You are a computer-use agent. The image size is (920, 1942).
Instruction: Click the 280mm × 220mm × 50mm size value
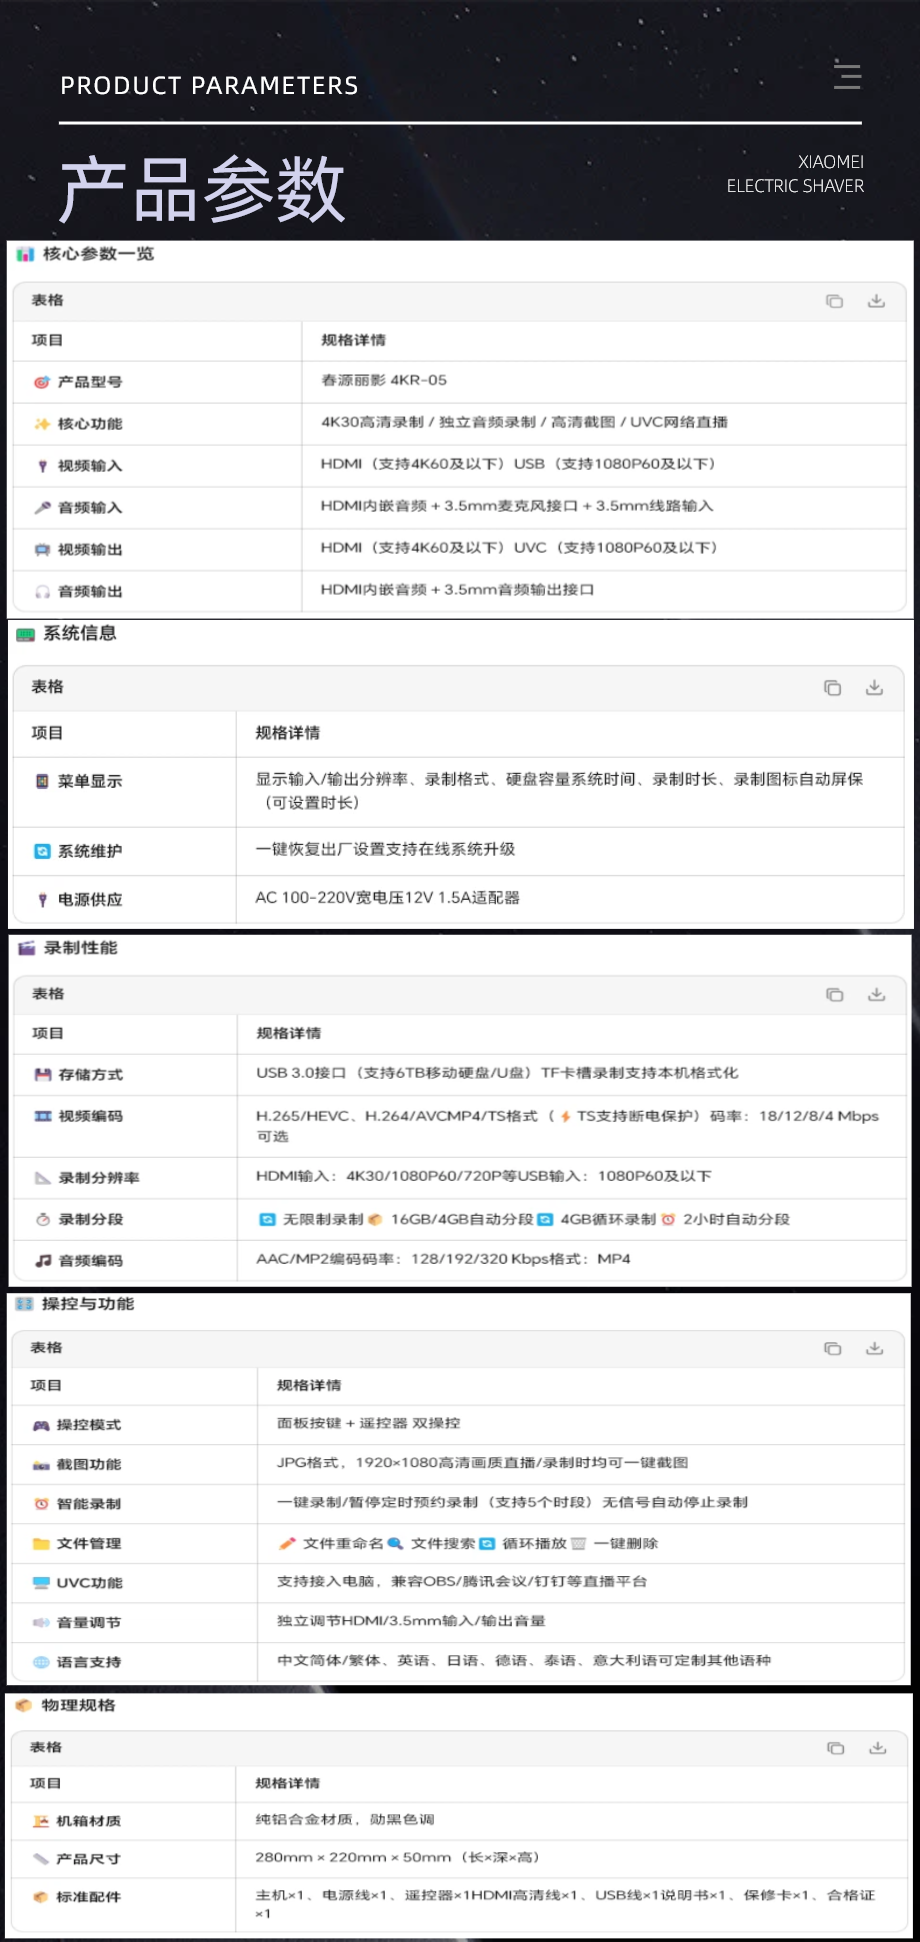[x=353, y=1858]
